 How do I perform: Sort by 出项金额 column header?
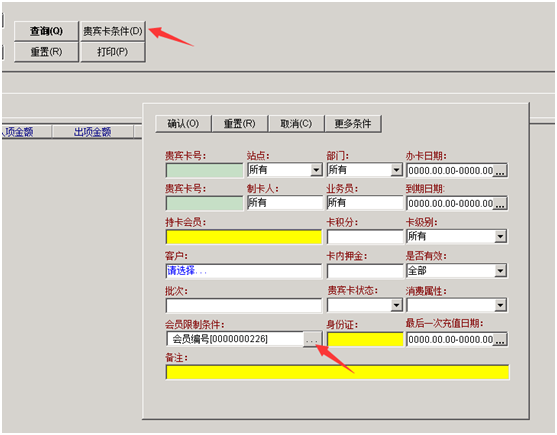(x=92, y=132)
